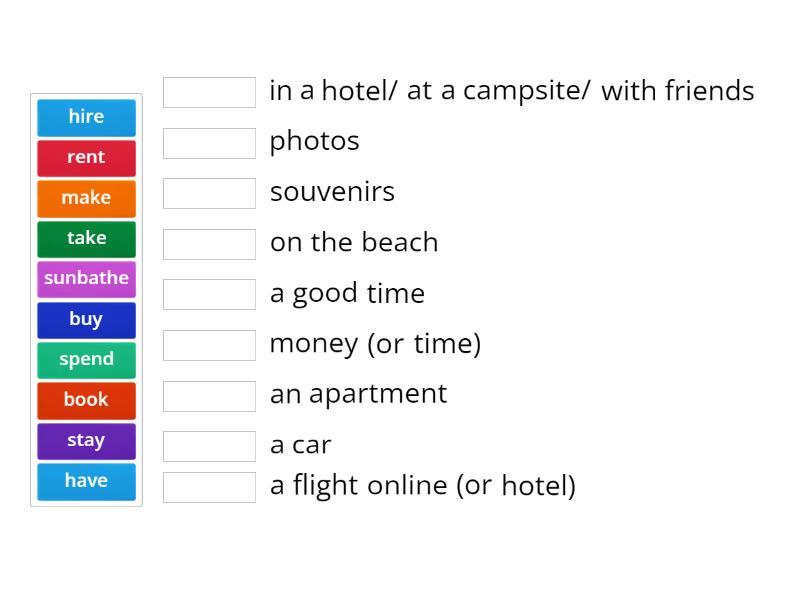Click the orange 'make' tile

pyautogui.click(x=86, y=198)
